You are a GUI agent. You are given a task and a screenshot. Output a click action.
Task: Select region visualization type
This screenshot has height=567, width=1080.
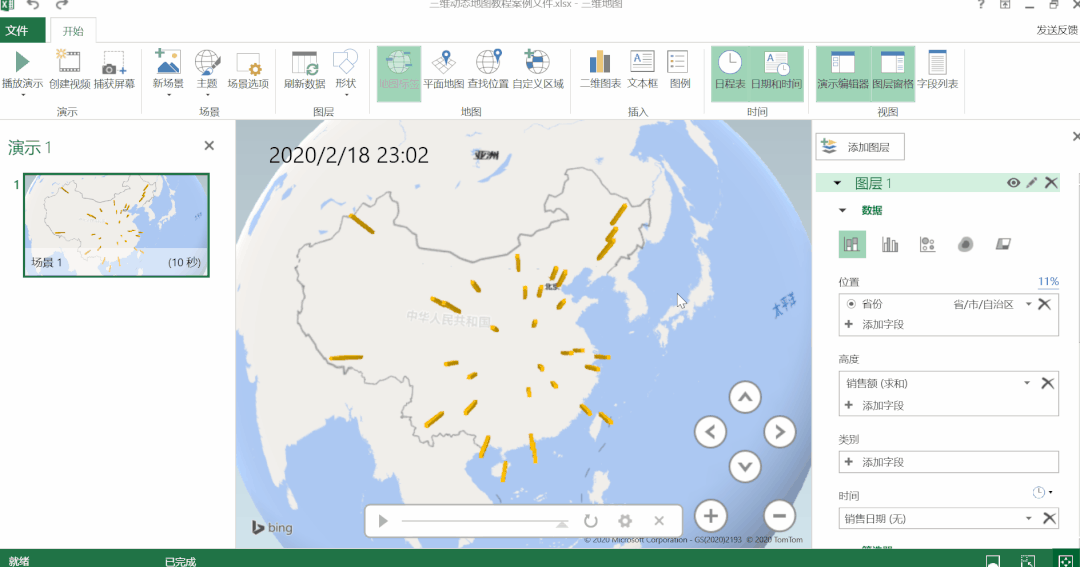tap(1003, 244)
